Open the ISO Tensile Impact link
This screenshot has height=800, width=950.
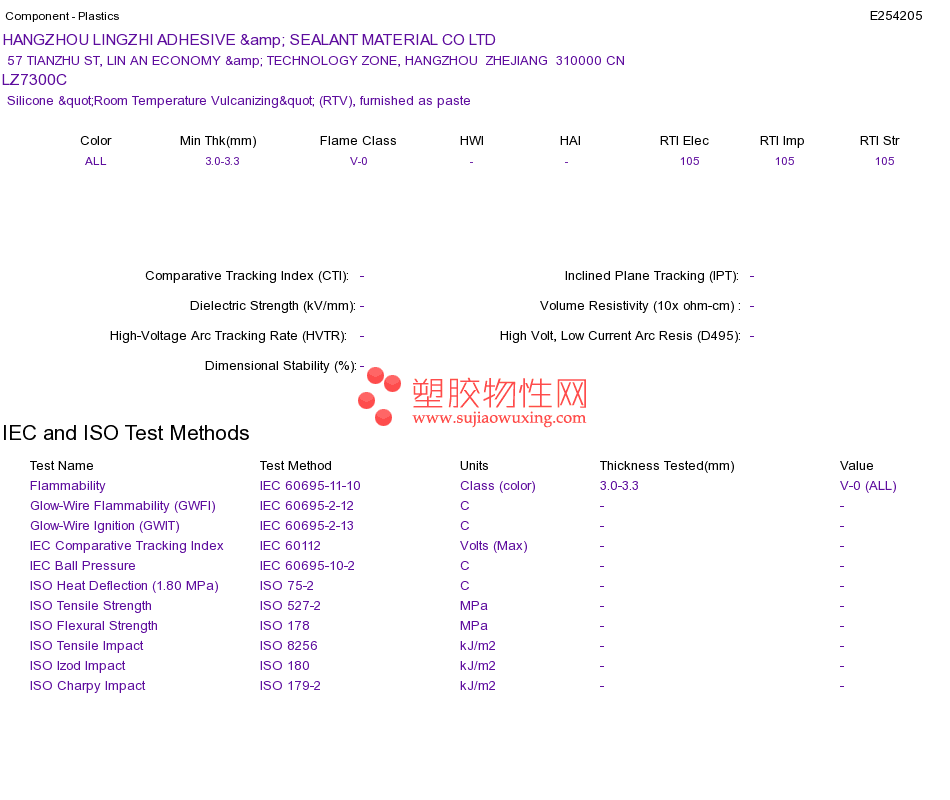87,646
